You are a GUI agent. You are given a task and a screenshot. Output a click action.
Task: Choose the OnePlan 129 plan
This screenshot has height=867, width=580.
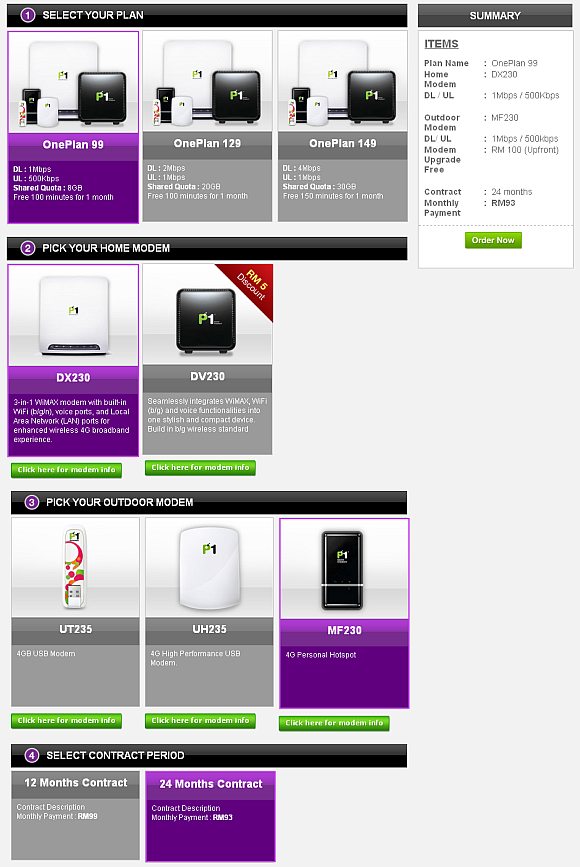click(x=207, y=126)
